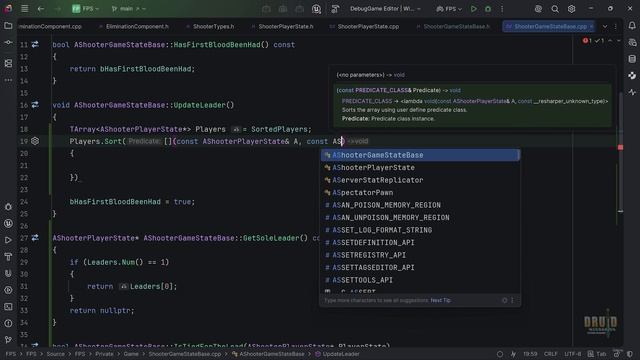Open the Git tool window at sidebar bottom

[x=8, y=340]
